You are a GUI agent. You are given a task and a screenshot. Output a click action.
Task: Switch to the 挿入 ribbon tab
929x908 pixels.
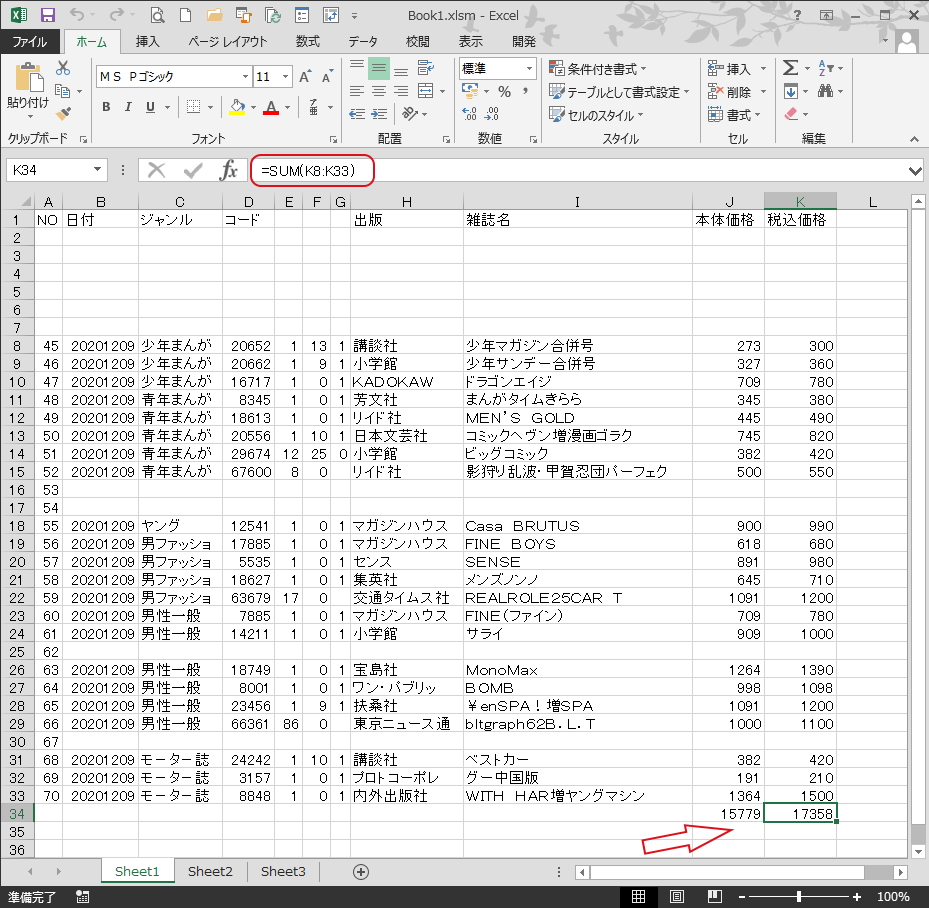(147, 41)
